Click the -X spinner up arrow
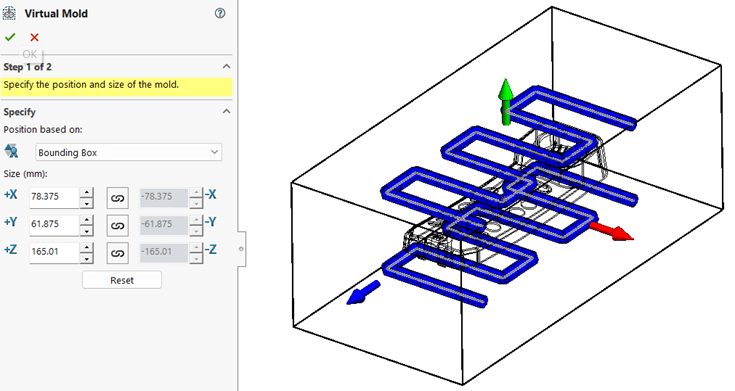The image size is (735, 391). click(196, 193)
